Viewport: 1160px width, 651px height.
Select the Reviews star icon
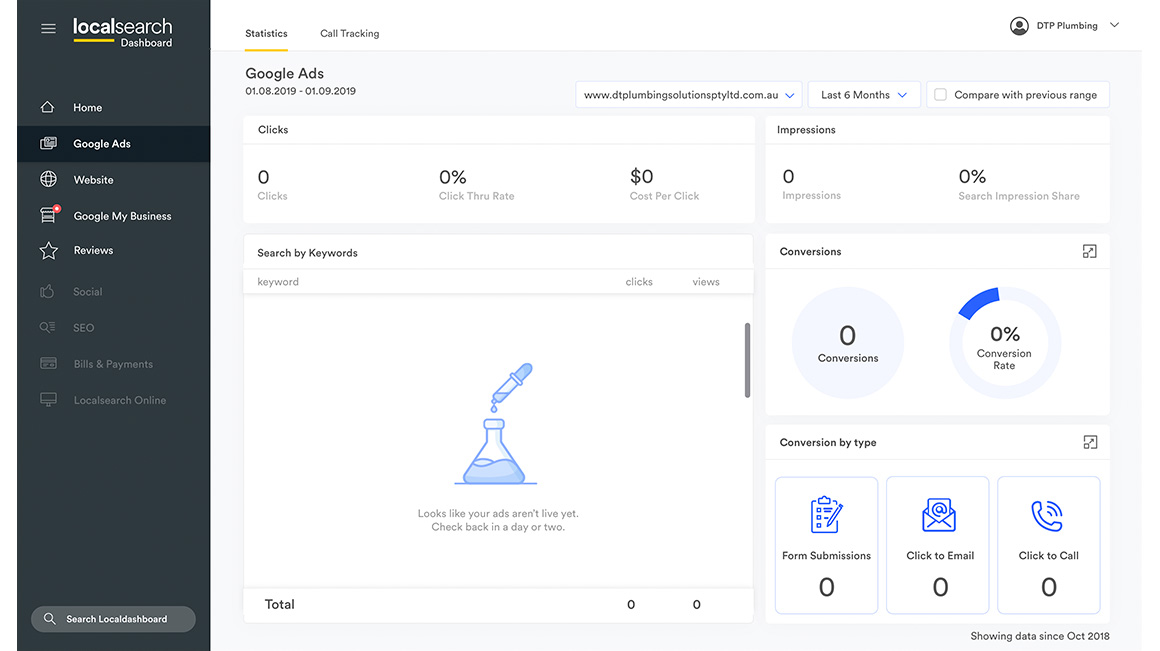pos(48,251)
